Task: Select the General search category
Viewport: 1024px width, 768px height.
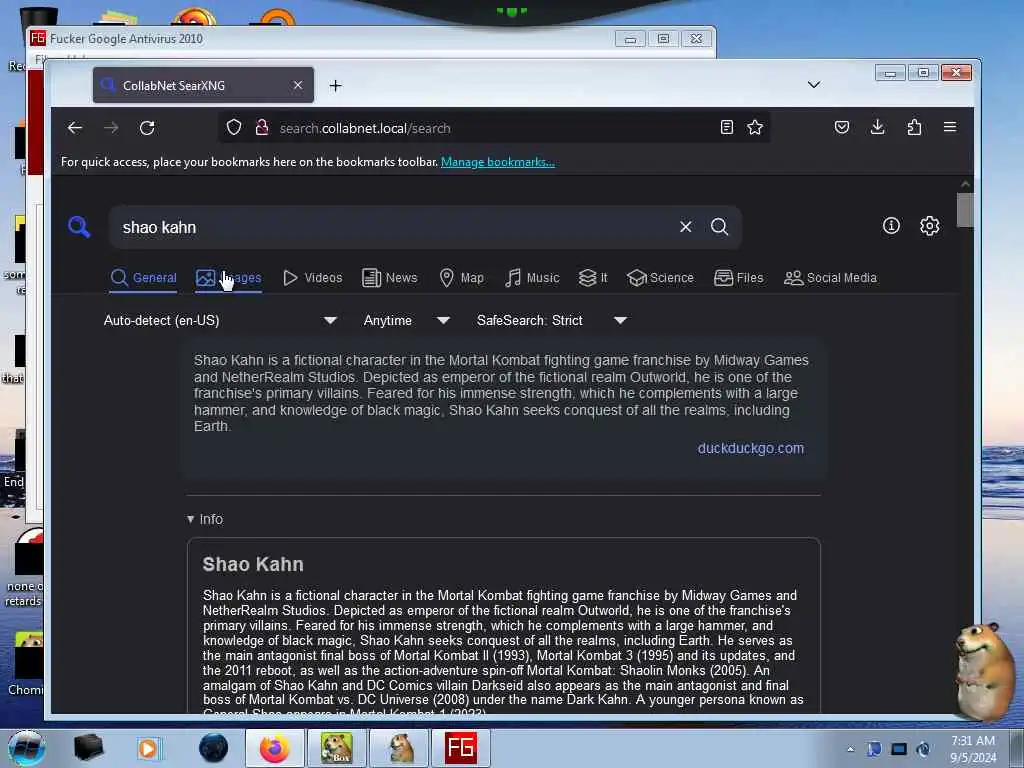Action: [144, 278]
